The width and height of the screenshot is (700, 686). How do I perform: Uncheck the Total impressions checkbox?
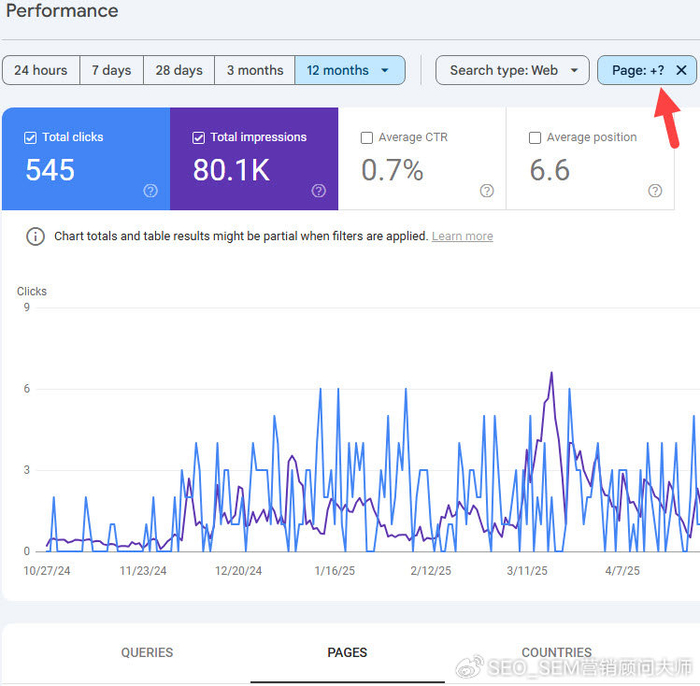coord(199,138)
